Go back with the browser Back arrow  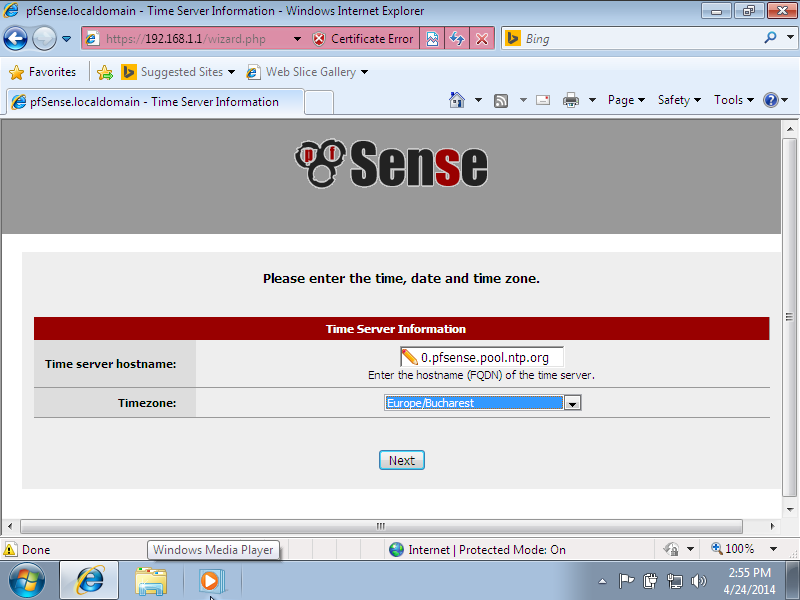click(x=15, y=39)
